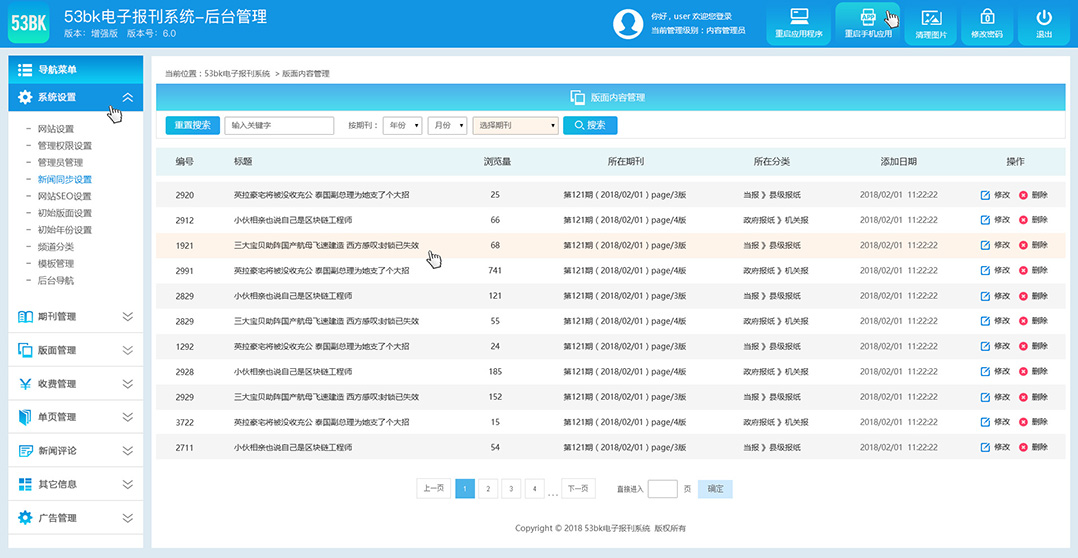
Task: Click the 浏览量 column header
Action: tap(497, 161)
